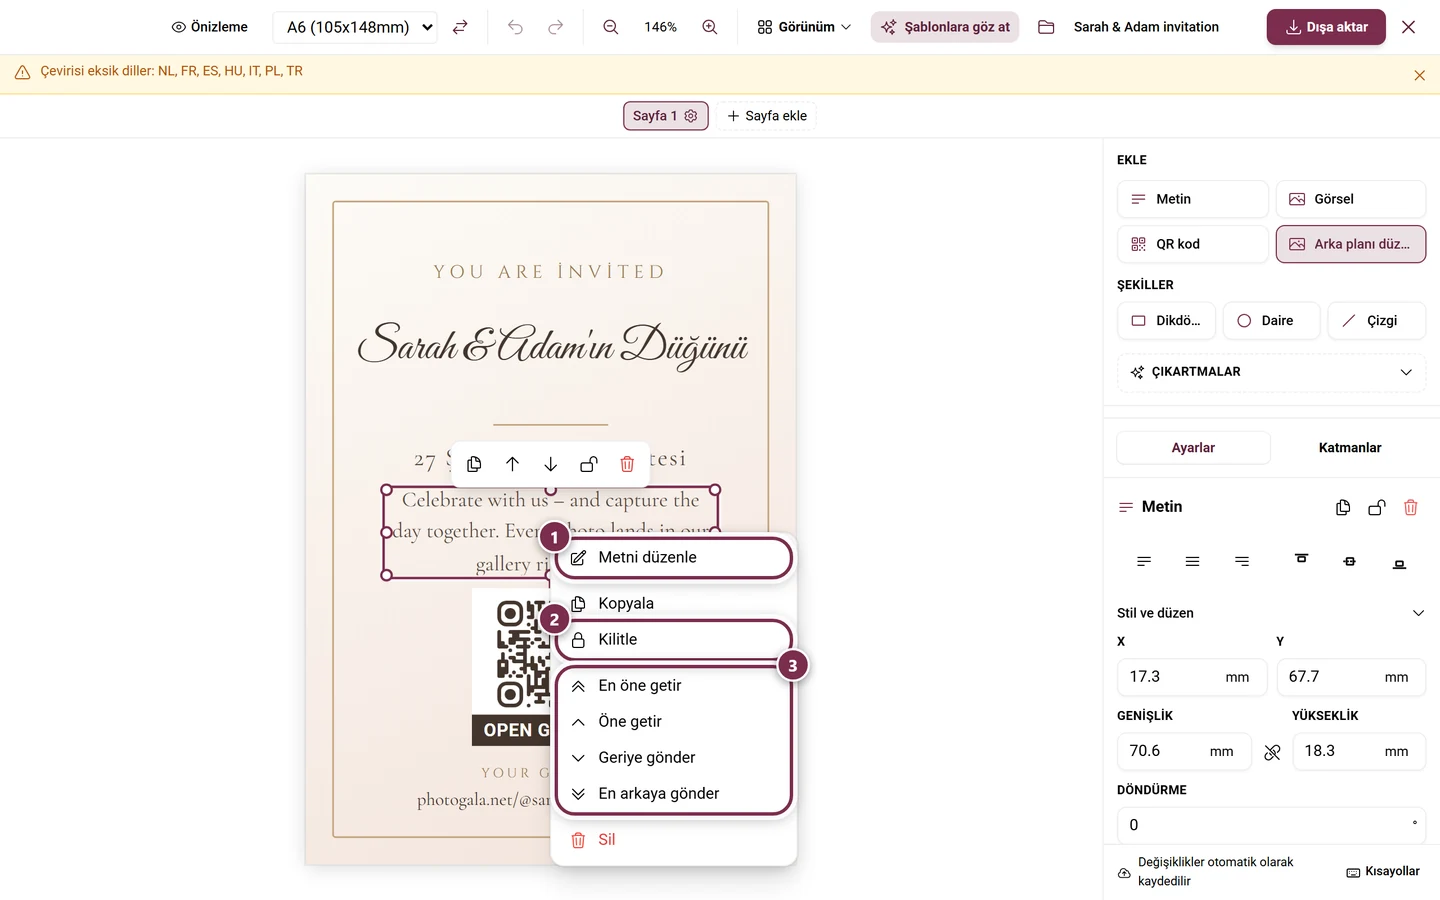Viewport: 1440px width, 900px height.
Task: Toggle the lock in Metin panel header
Action: 1377,507
